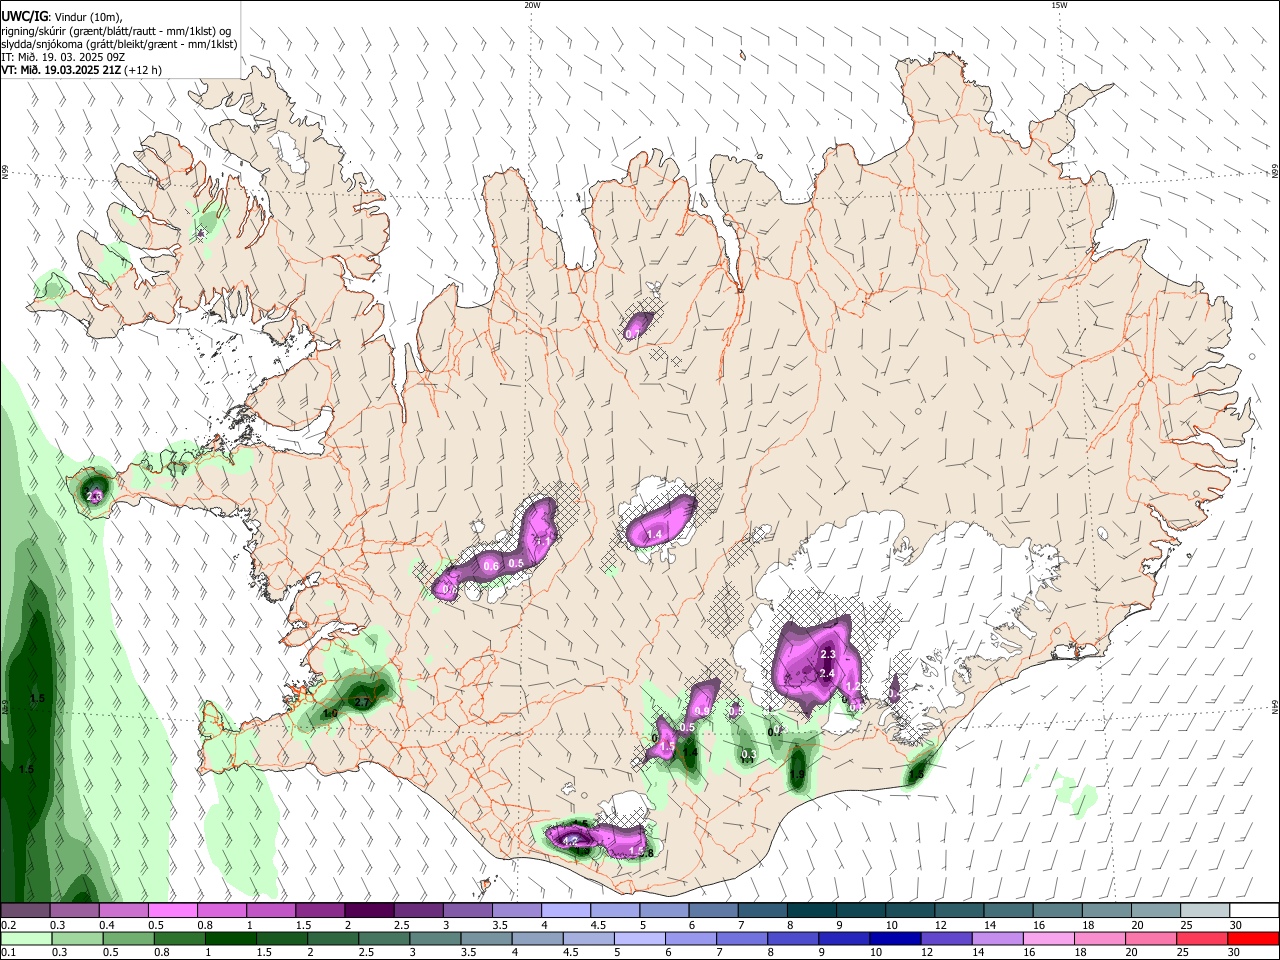Click the 64N latitude label on right edge

pos(1275,707)
